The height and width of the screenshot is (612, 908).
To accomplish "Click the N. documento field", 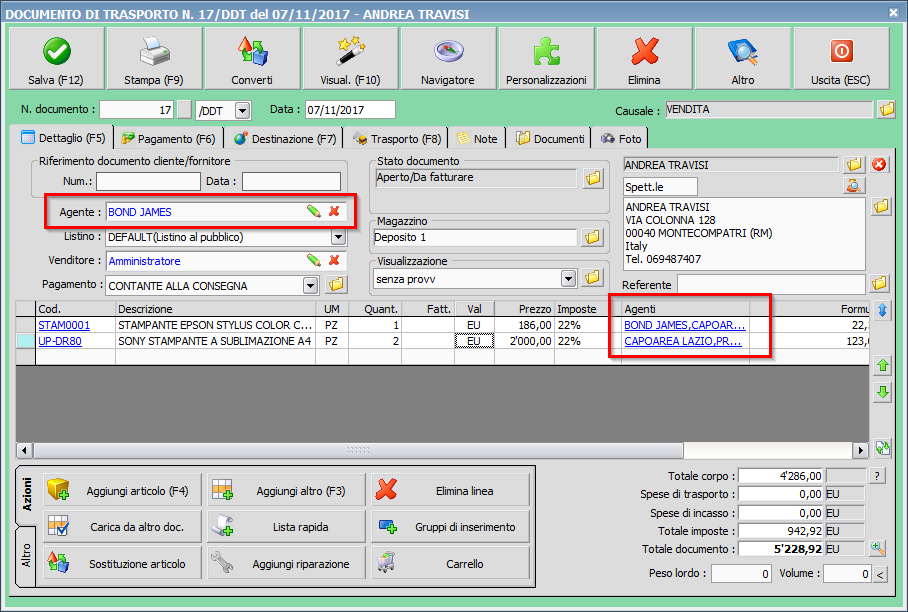I will (x=136, y=109).
